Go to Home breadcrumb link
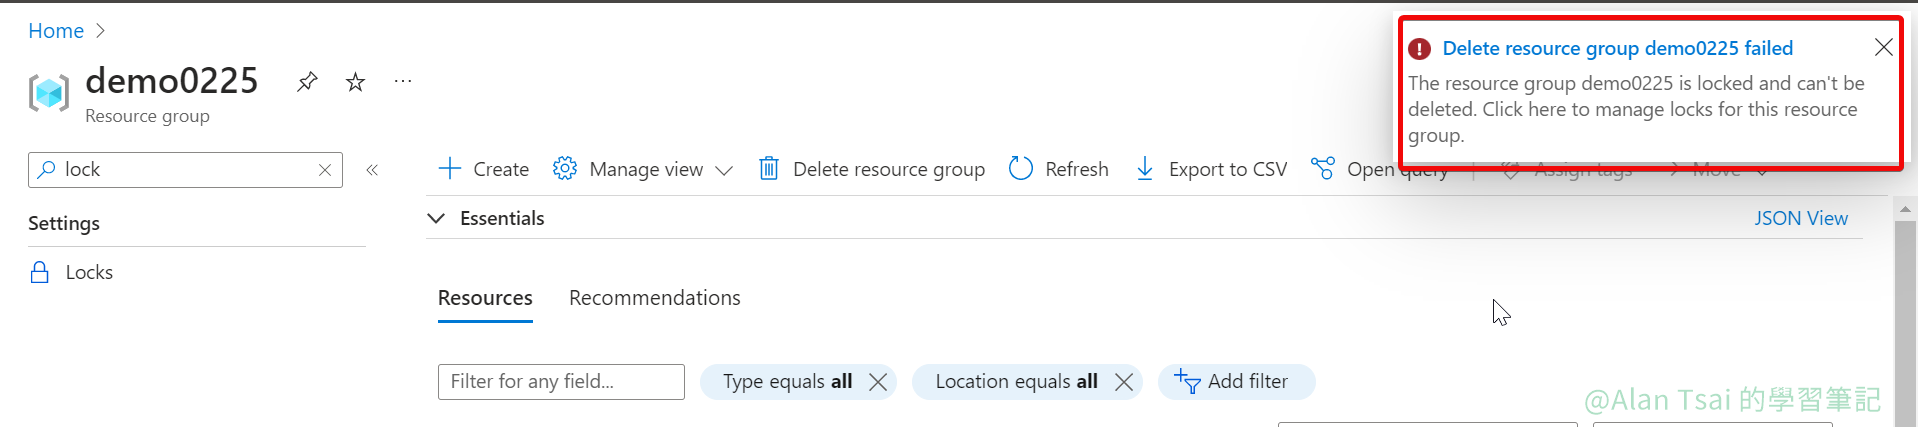The height and width of the screenshot is (427, 1918). pos(56,31)
